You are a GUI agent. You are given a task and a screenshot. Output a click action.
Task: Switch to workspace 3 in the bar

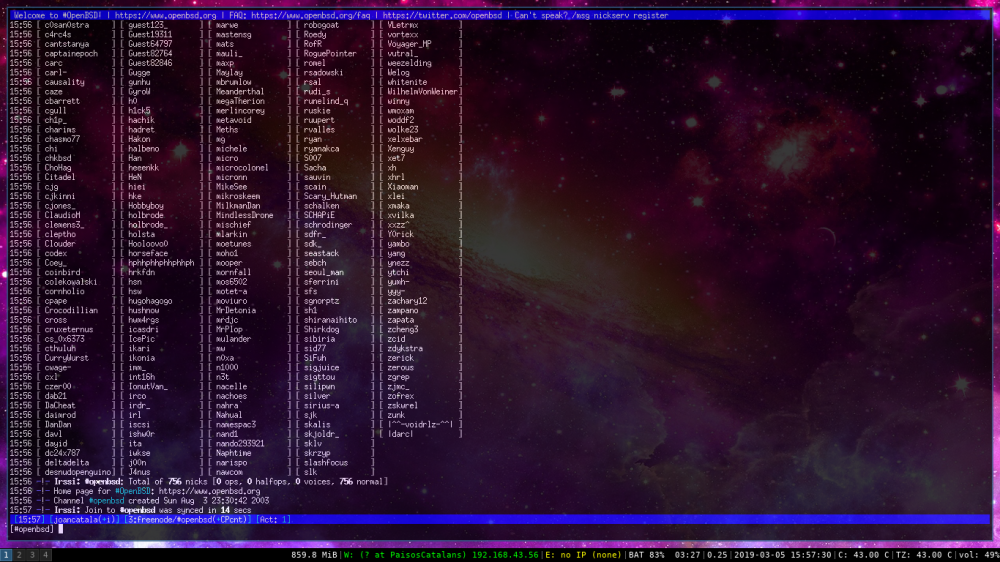pyautogui.click(x=33, y=555)
